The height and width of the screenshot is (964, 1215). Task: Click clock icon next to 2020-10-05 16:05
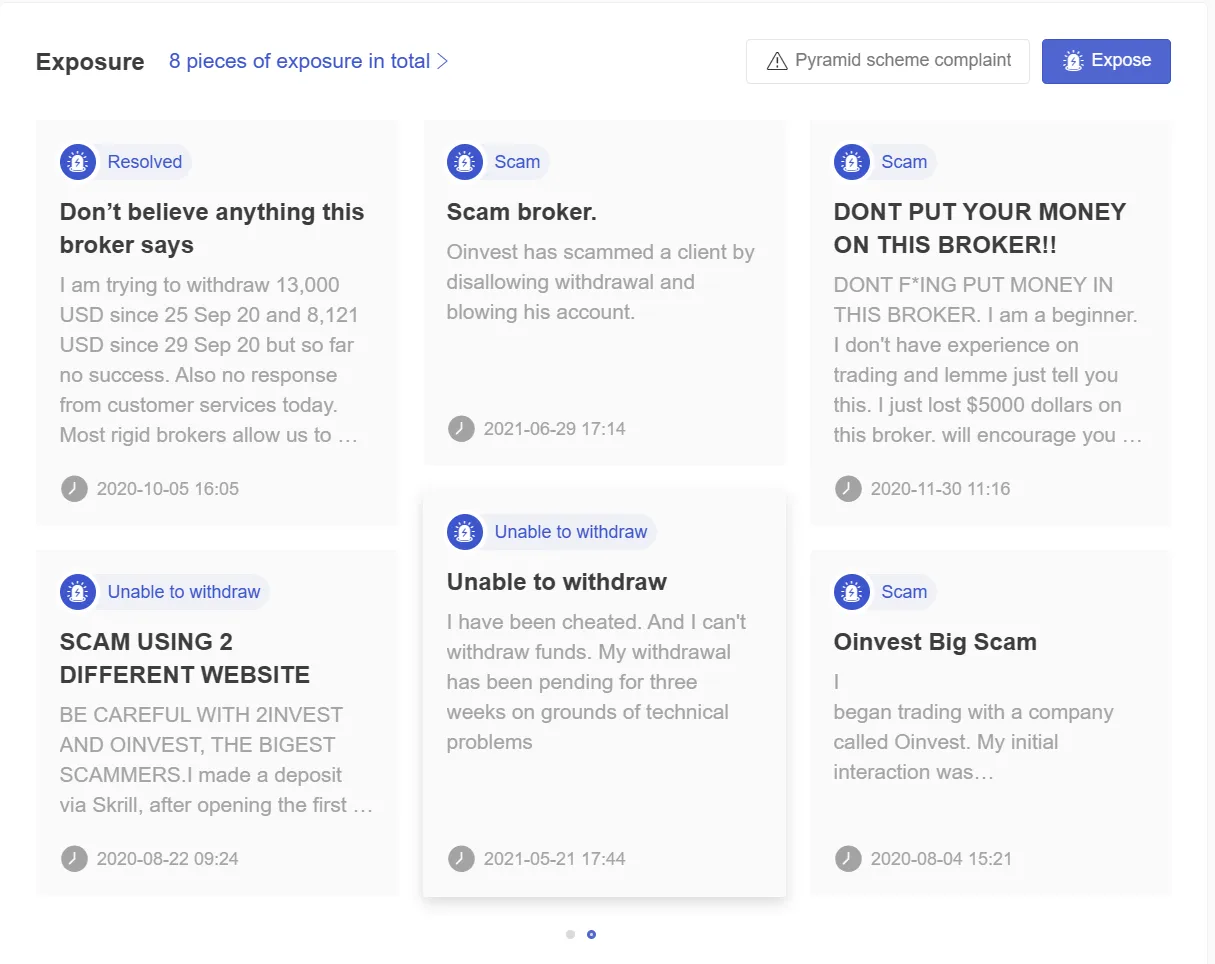coord(74,489)
